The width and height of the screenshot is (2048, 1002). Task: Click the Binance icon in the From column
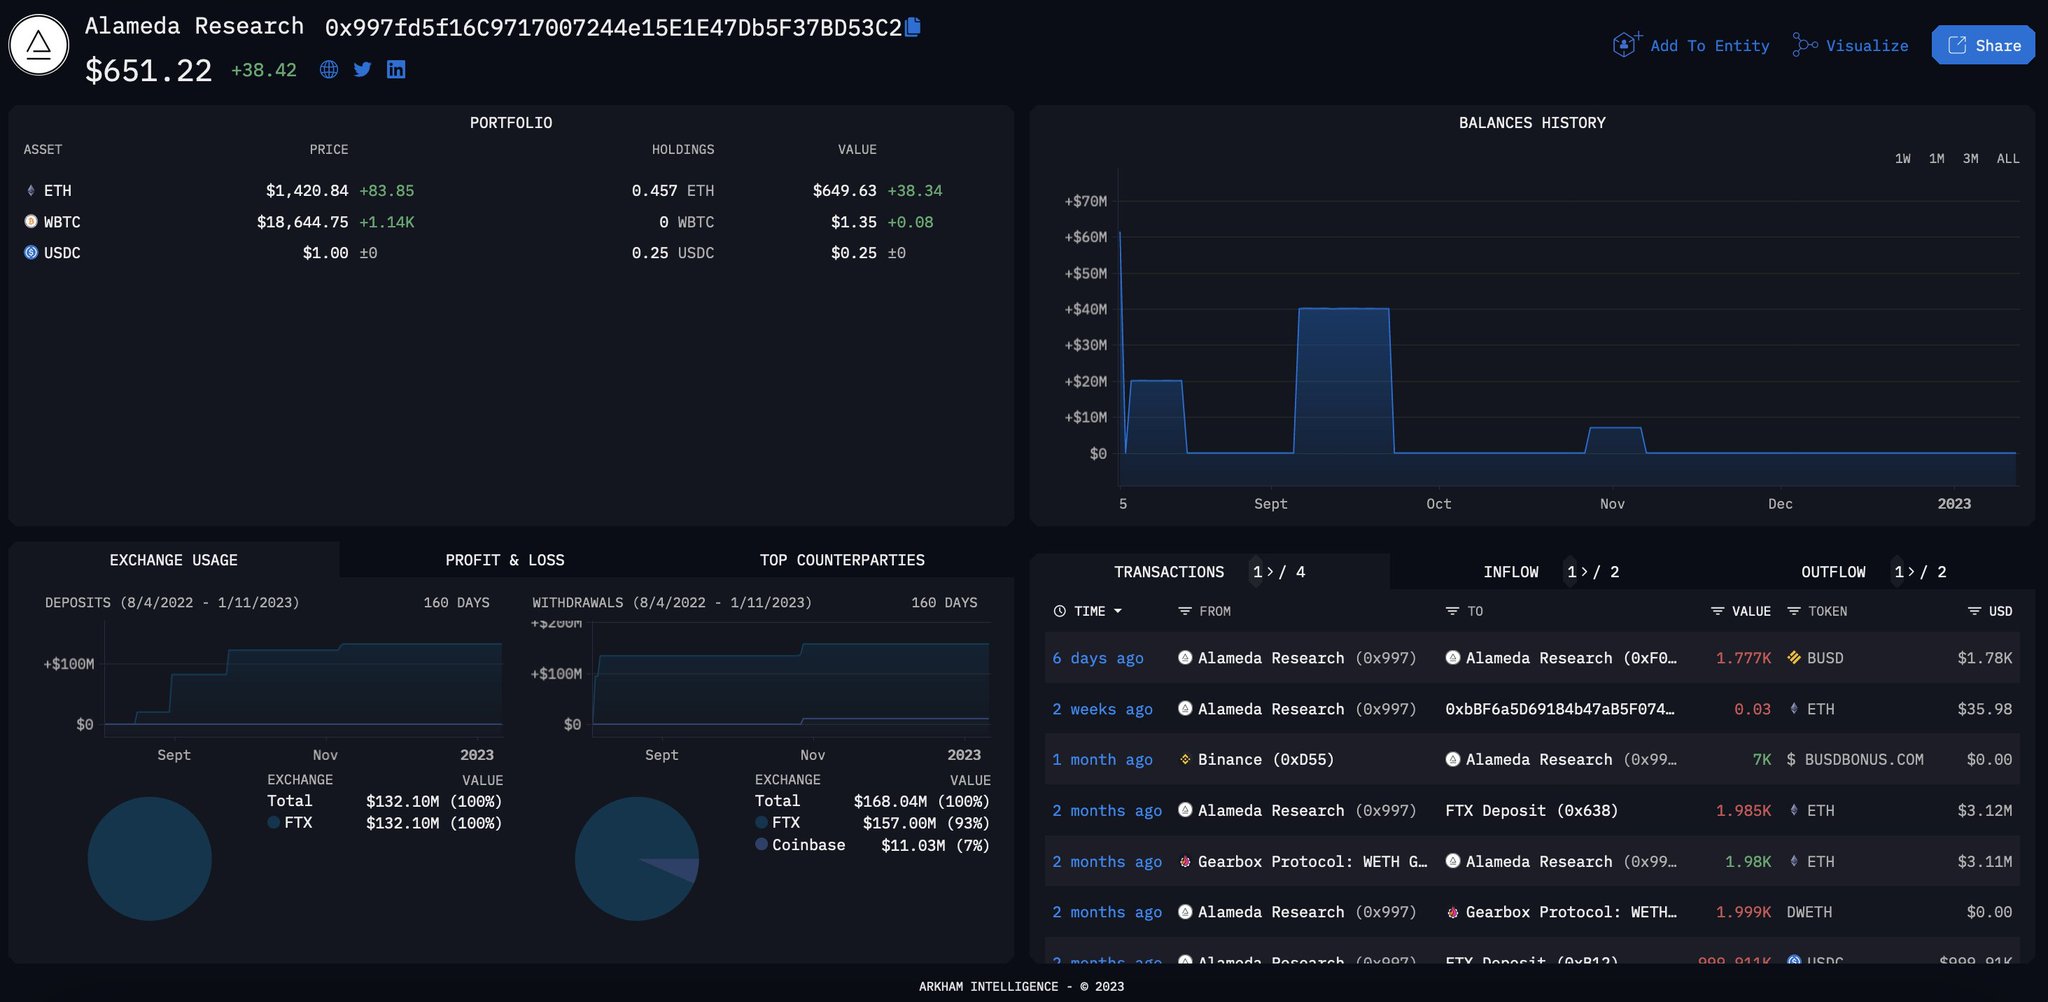click(x=1185, y=759)
